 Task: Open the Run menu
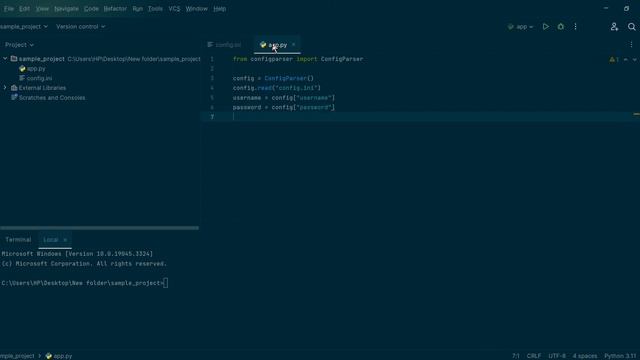138,9
